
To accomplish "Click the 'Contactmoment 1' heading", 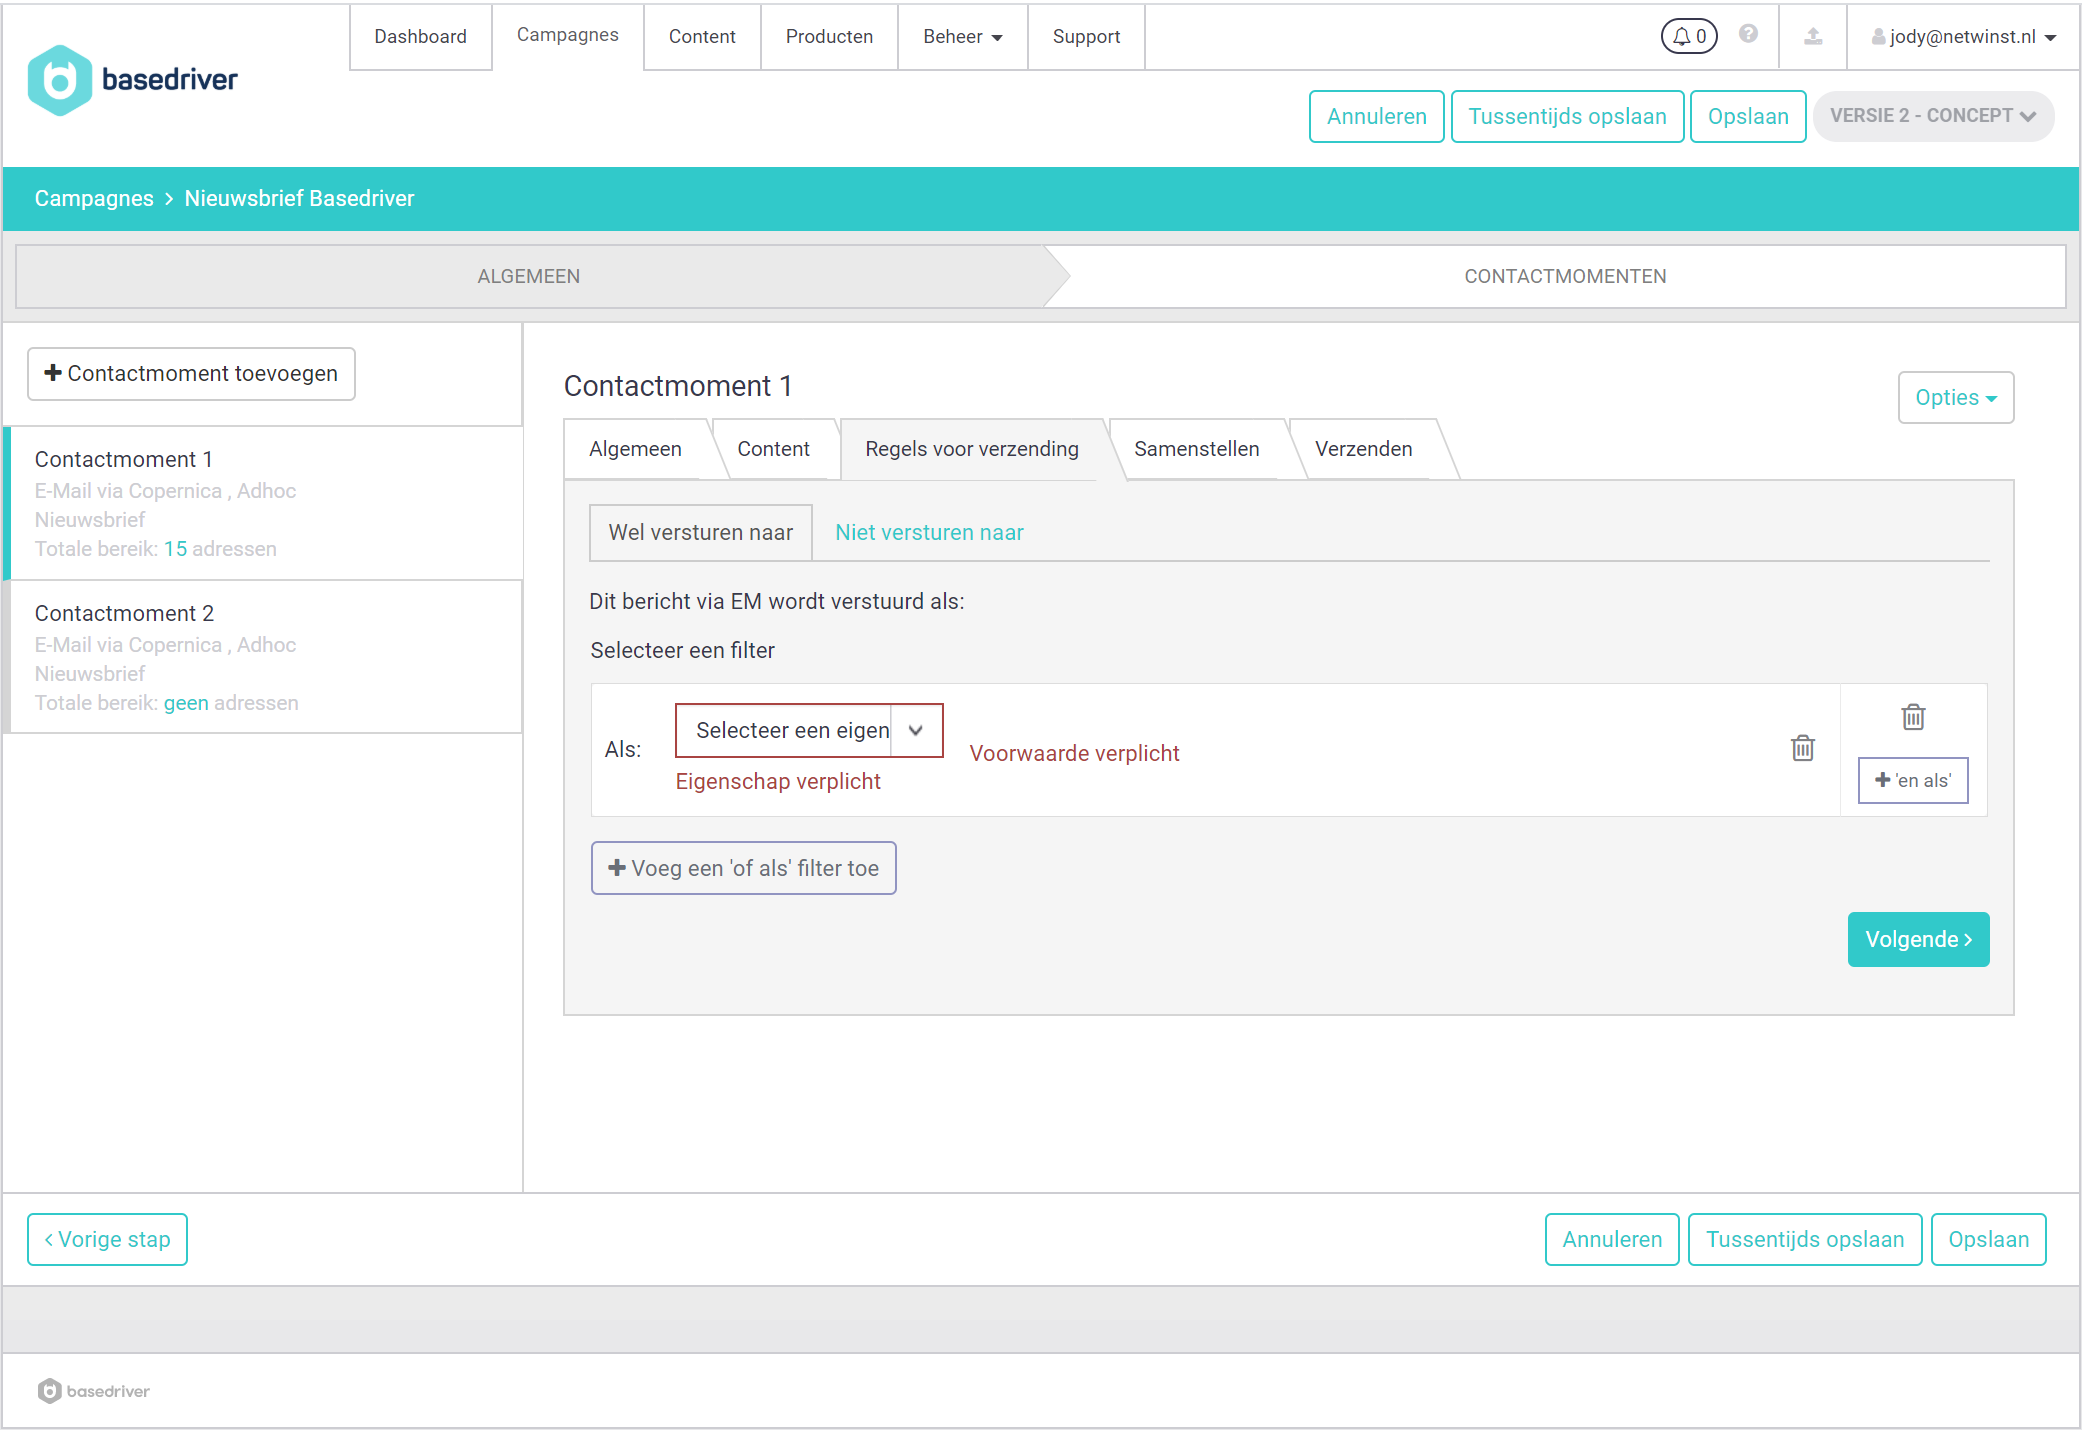I will (x=678, y=386).
